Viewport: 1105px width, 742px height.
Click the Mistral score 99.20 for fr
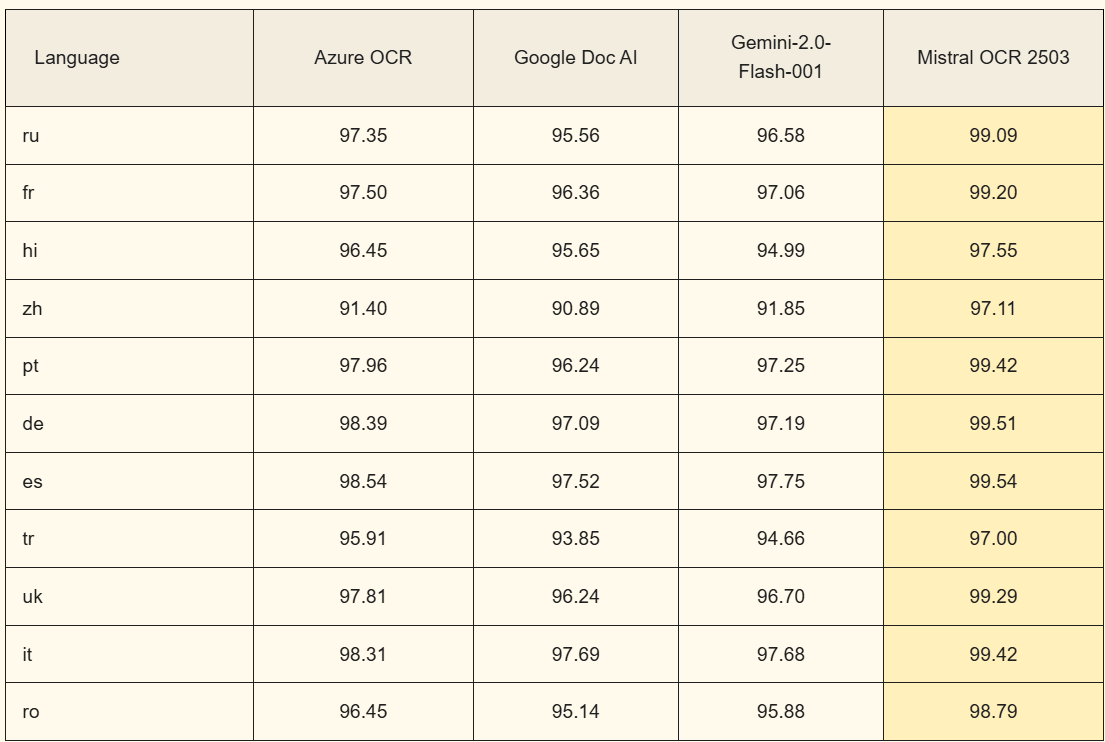pyautogui.click(x=993, y=193)
